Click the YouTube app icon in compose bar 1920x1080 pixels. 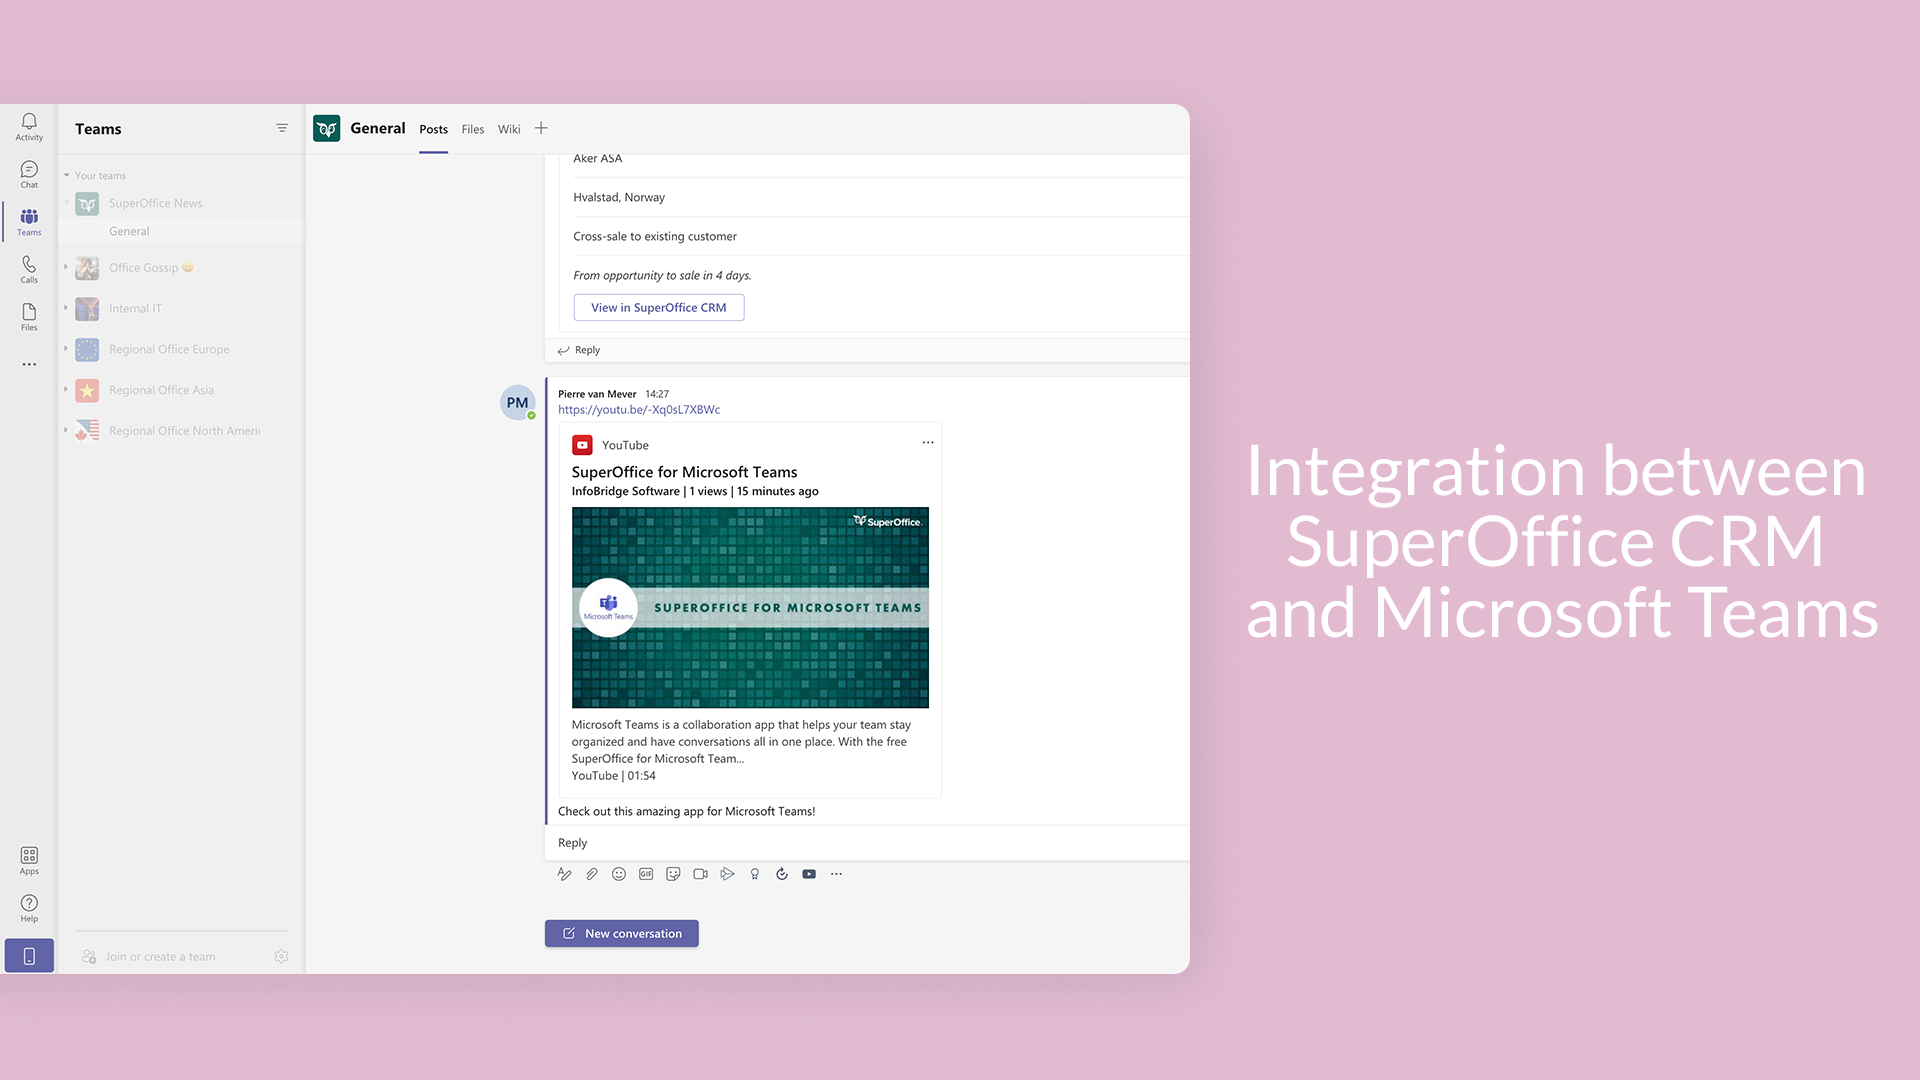pos(809,874)
